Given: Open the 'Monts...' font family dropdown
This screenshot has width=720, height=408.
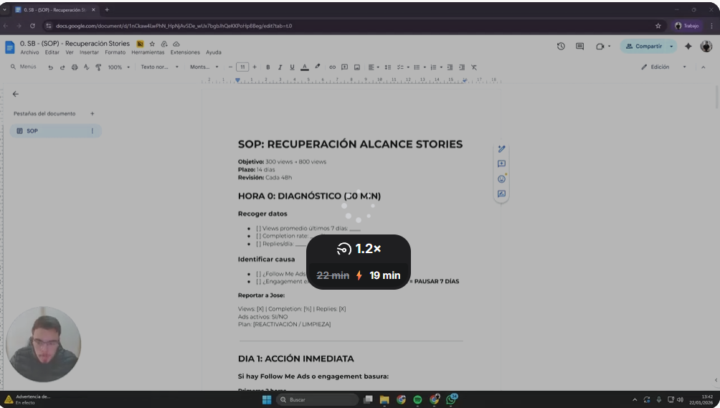Looking at the screenshot, I should pyautogui.click(x=204, y=67).
